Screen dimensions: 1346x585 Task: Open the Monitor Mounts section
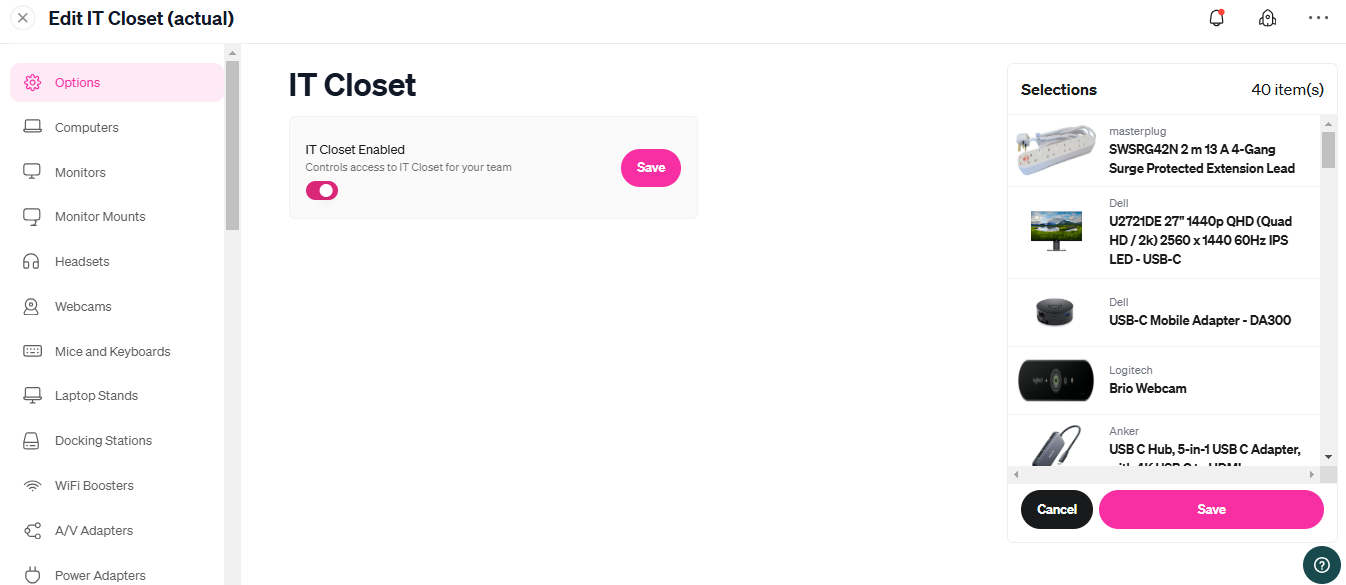pos(101,216)
